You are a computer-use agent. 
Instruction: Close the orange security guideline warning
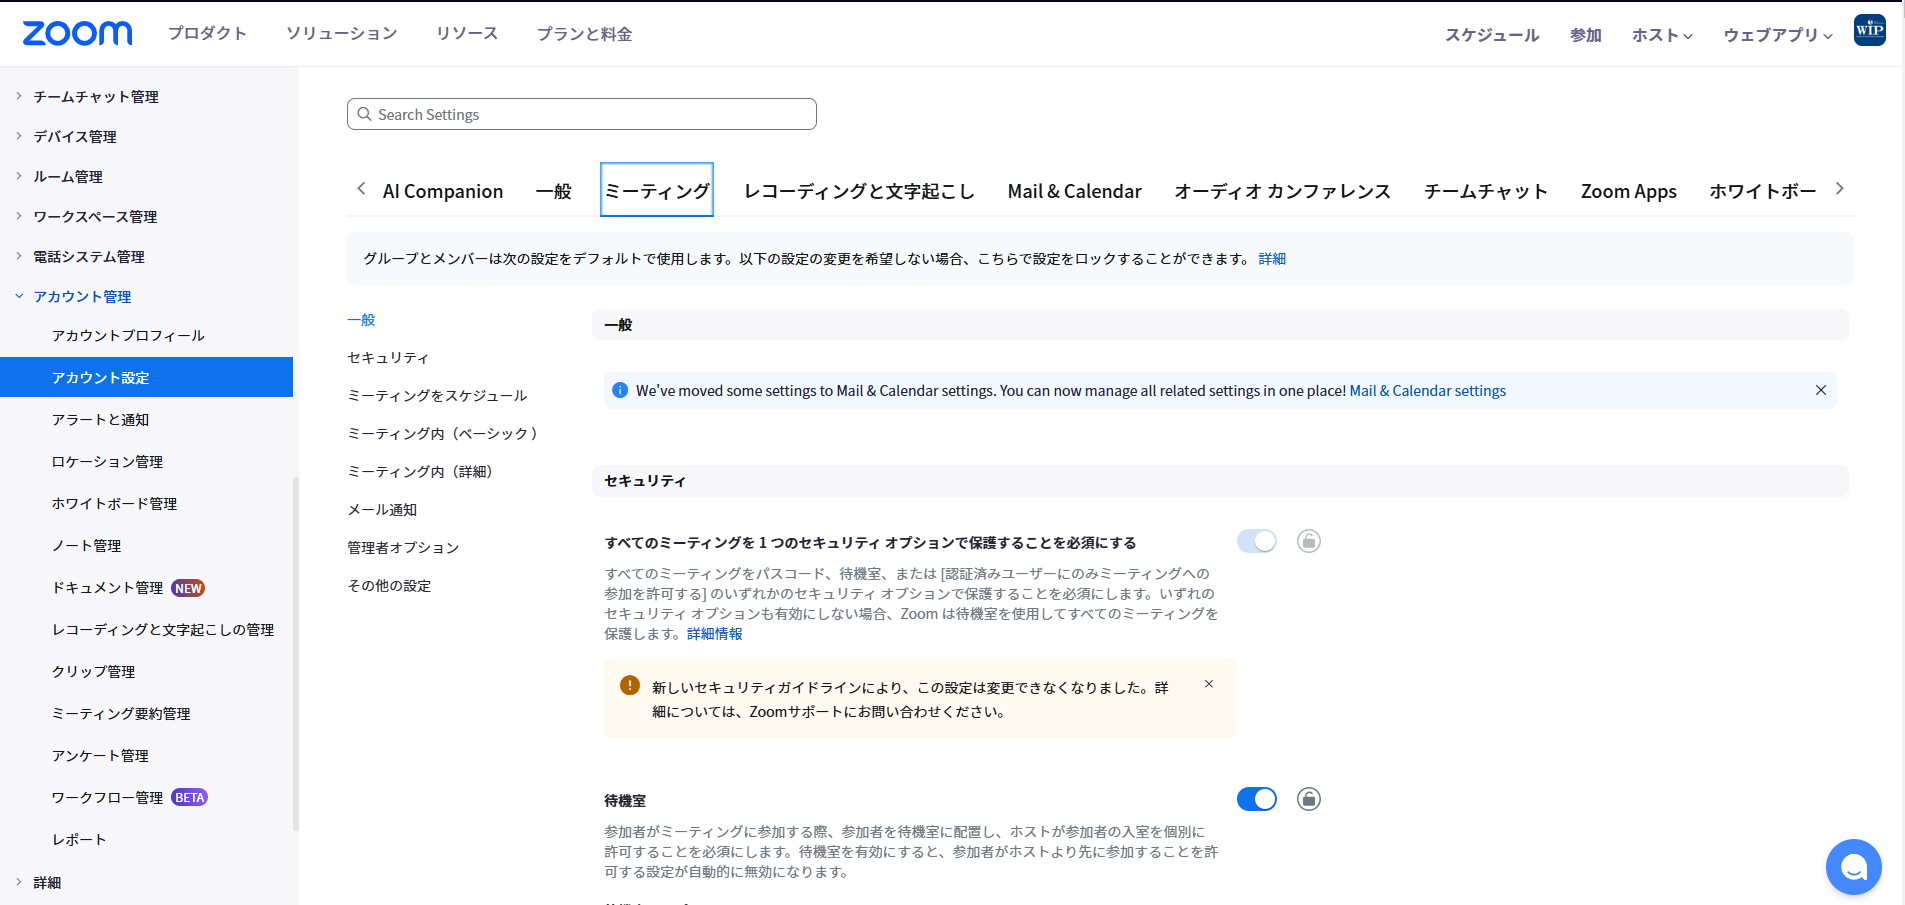coord(1208,684)
